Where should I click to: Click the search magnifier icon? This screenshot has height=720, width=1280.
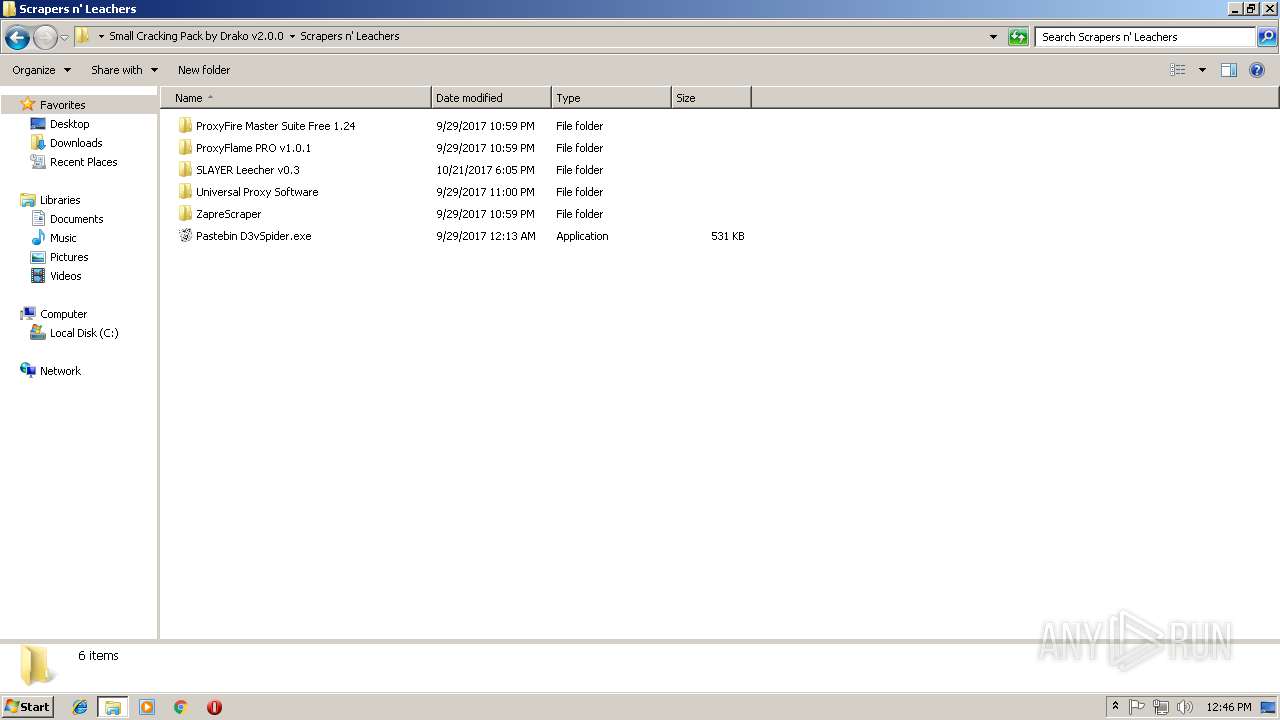pos(1267,37)
